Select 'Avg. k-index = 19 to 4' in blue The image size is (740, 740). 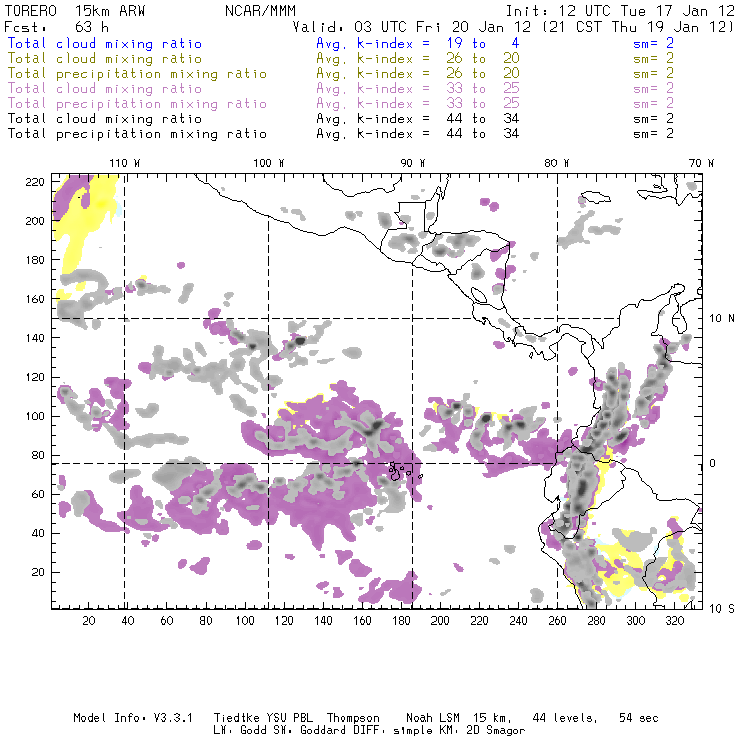[418, 43]
